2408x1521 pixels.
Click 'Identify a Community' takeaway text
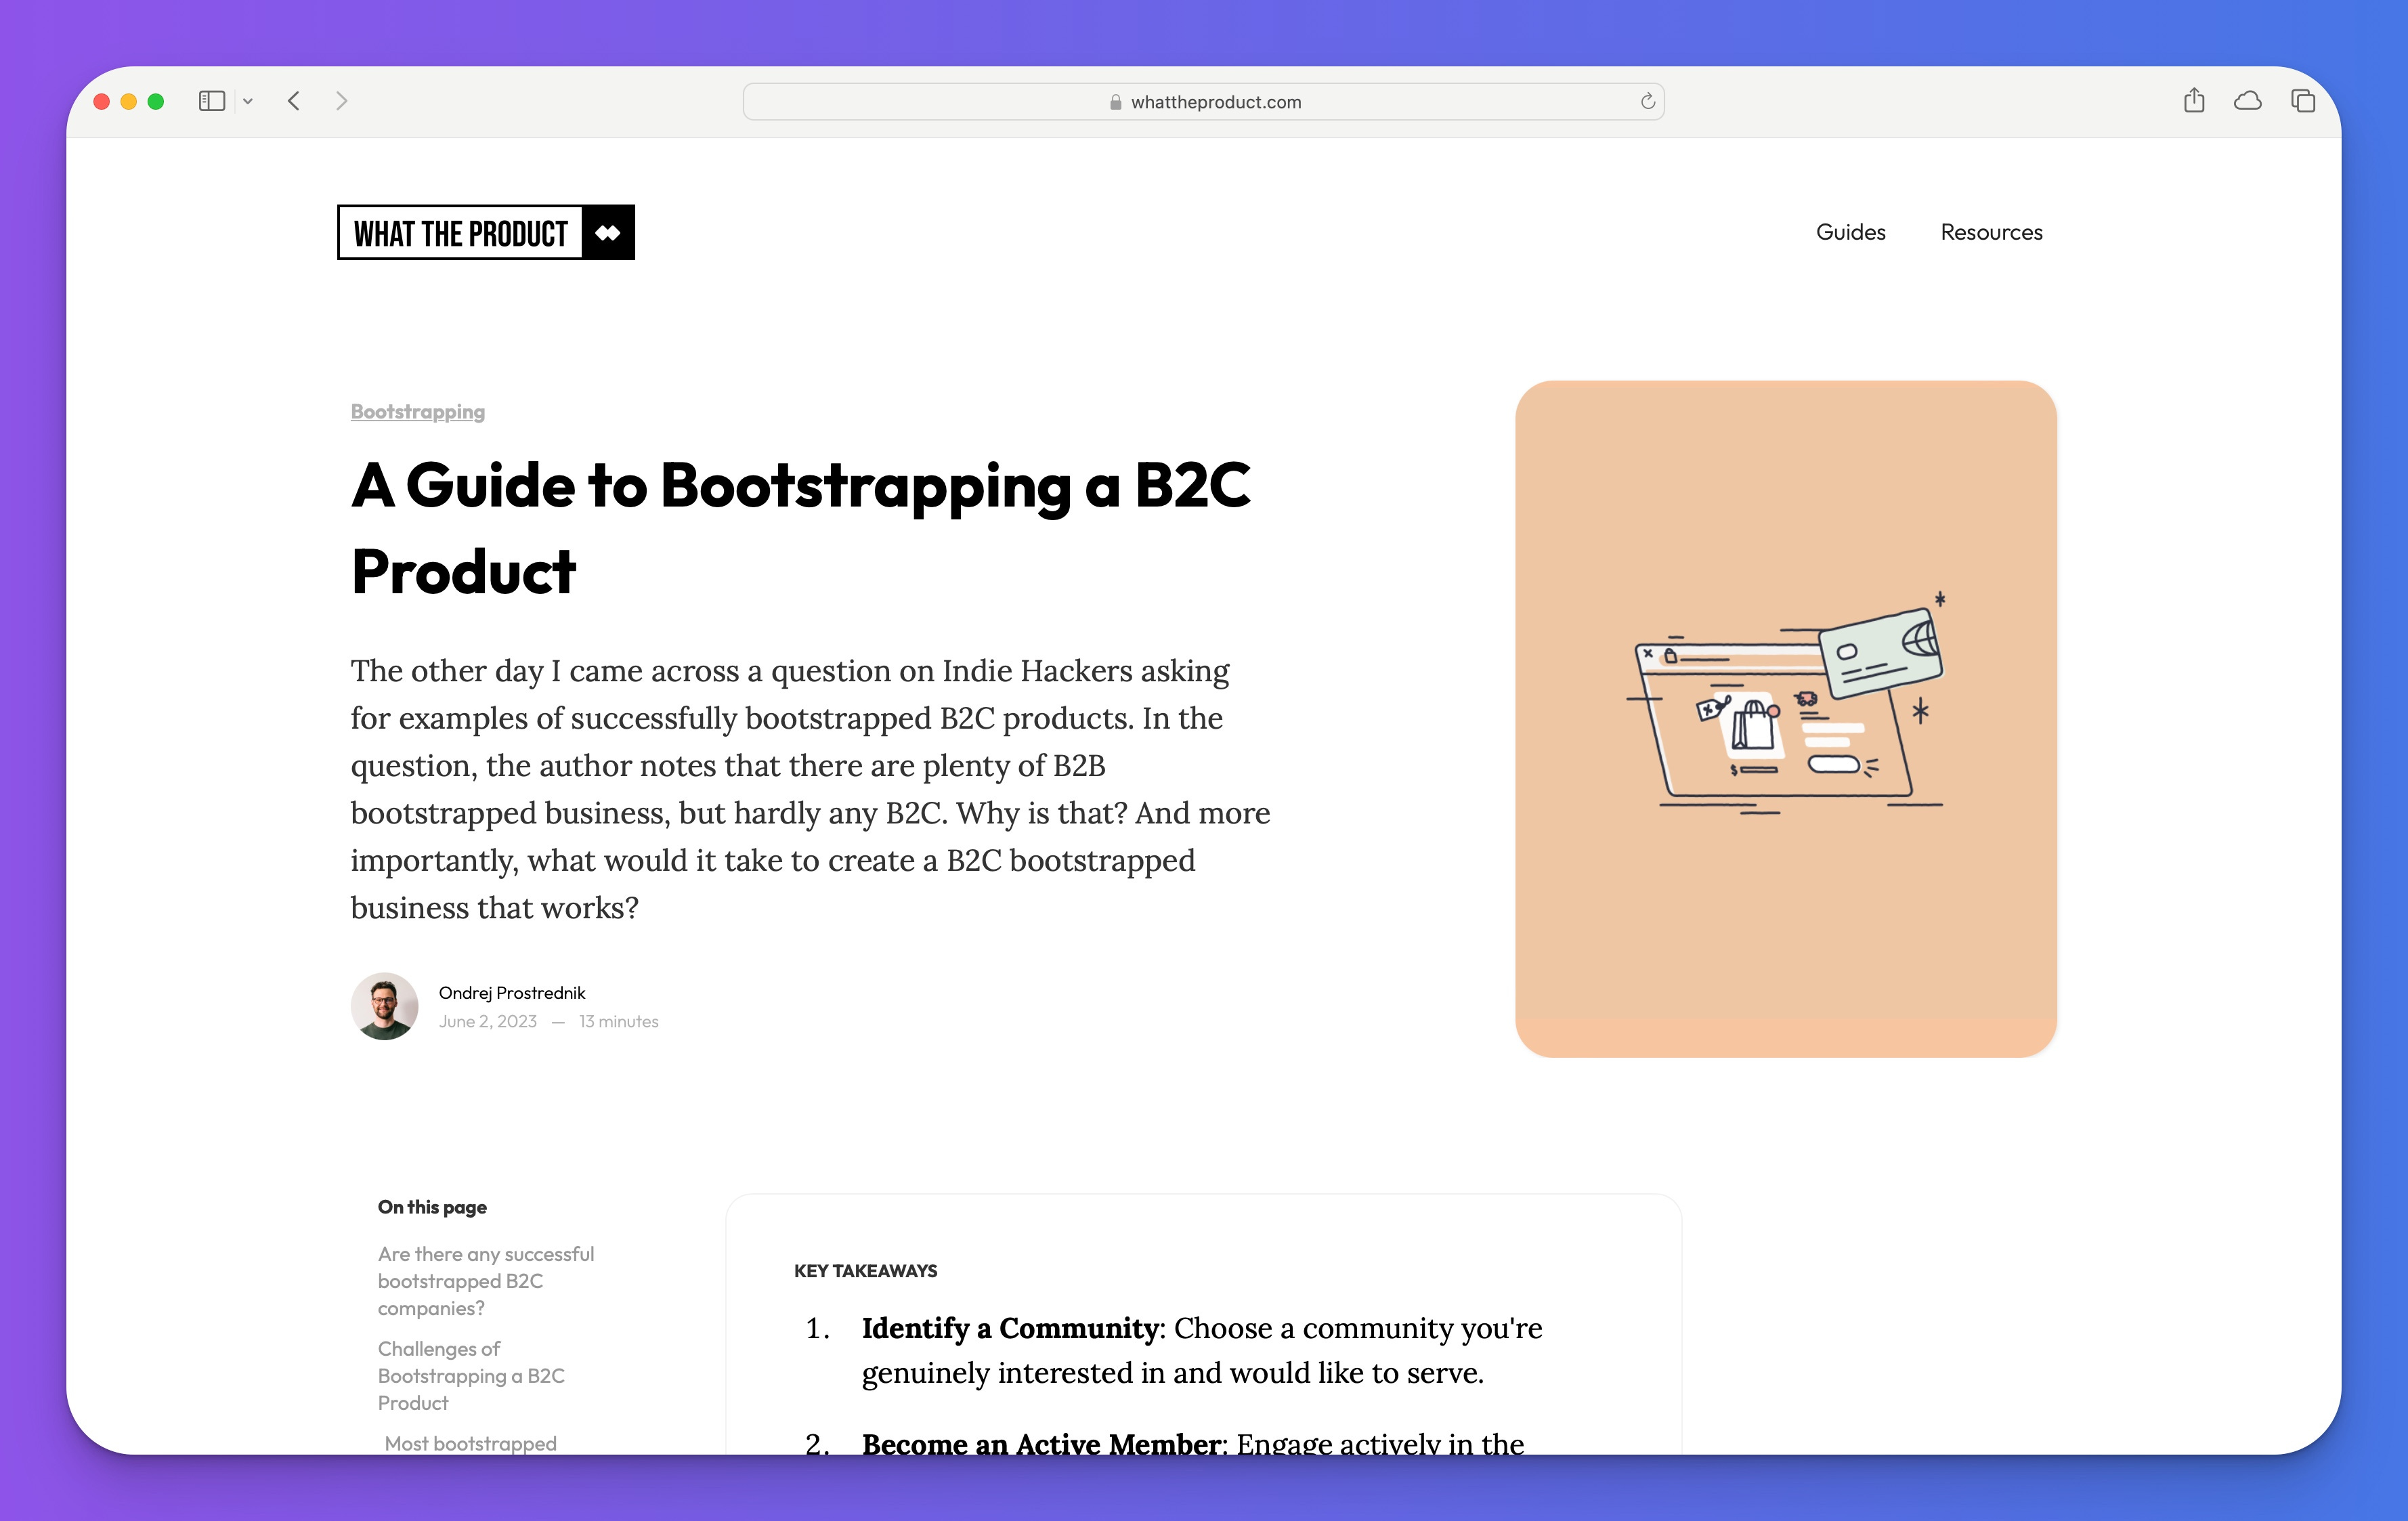tap(1010, 1328)
